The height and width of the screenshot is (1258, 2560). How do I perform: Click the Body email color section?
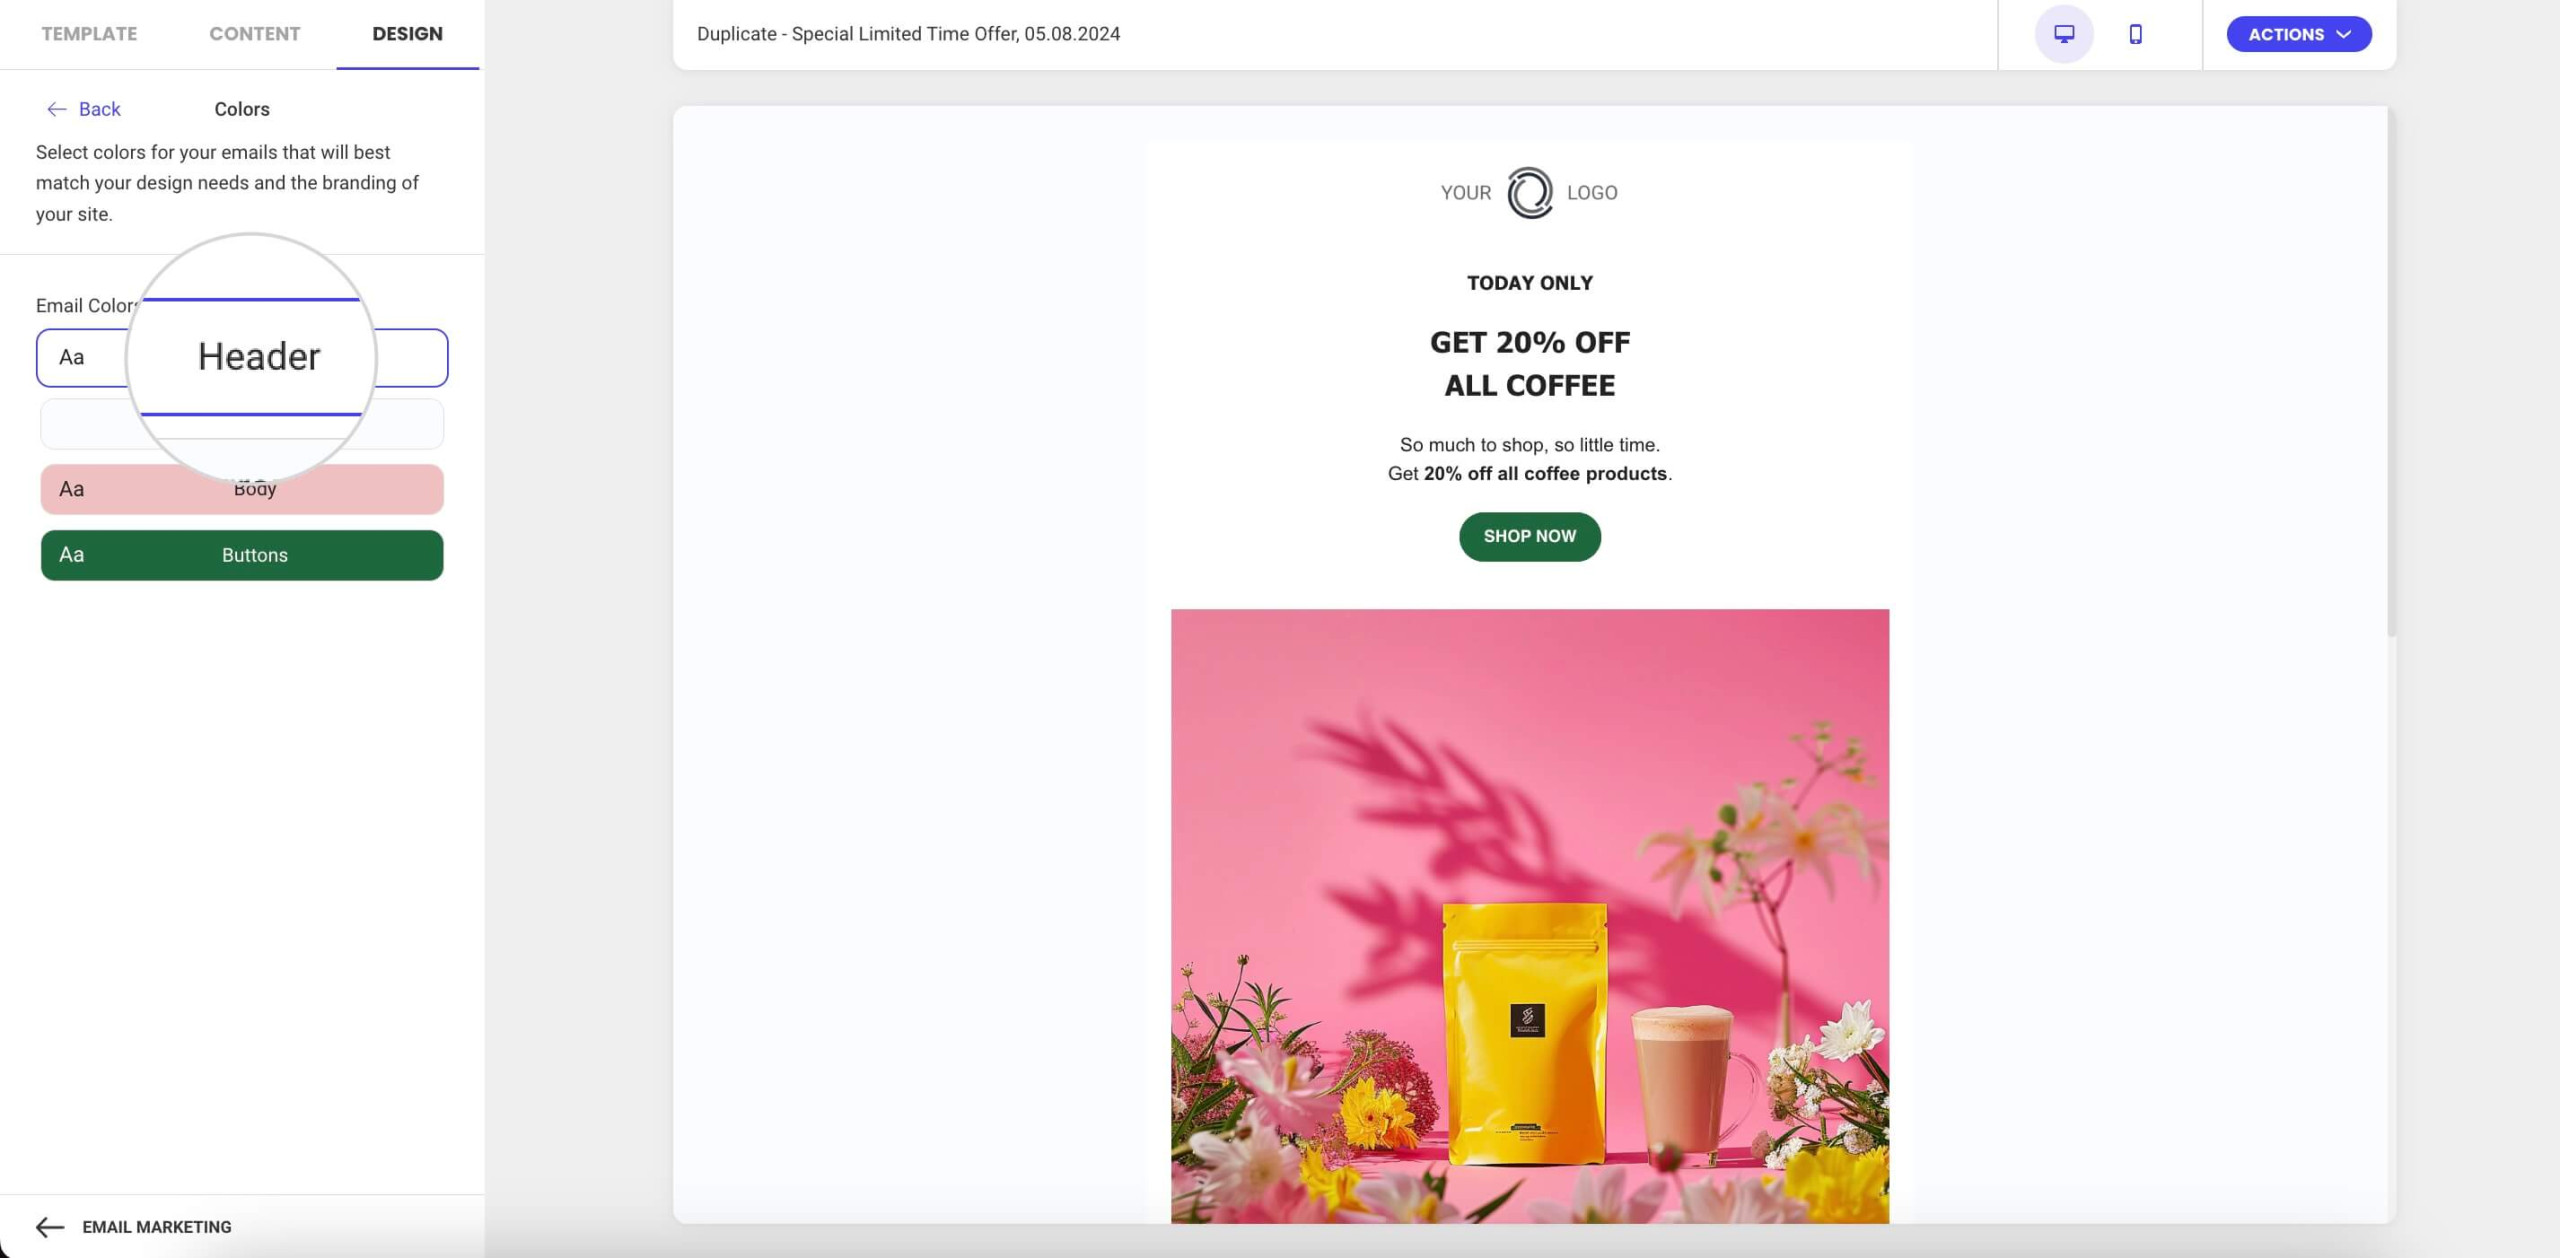[242, 488]
